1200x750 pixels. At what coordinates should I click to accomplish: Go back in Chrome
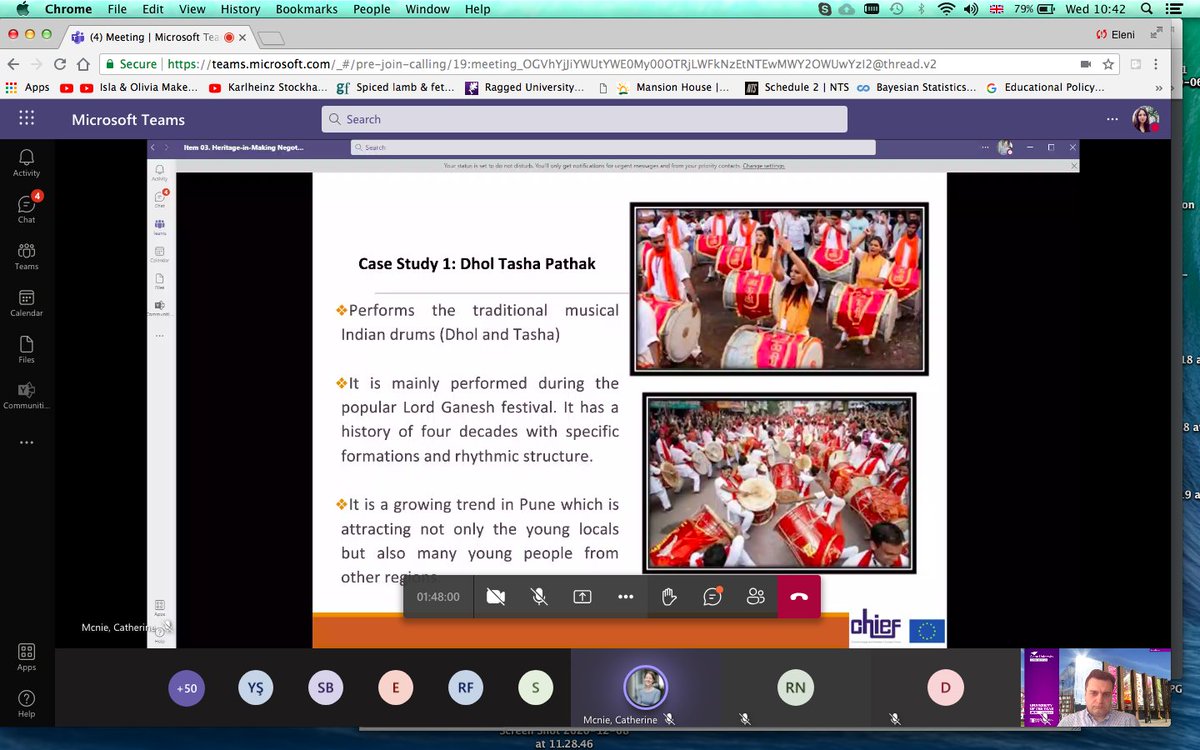[15, 63]
